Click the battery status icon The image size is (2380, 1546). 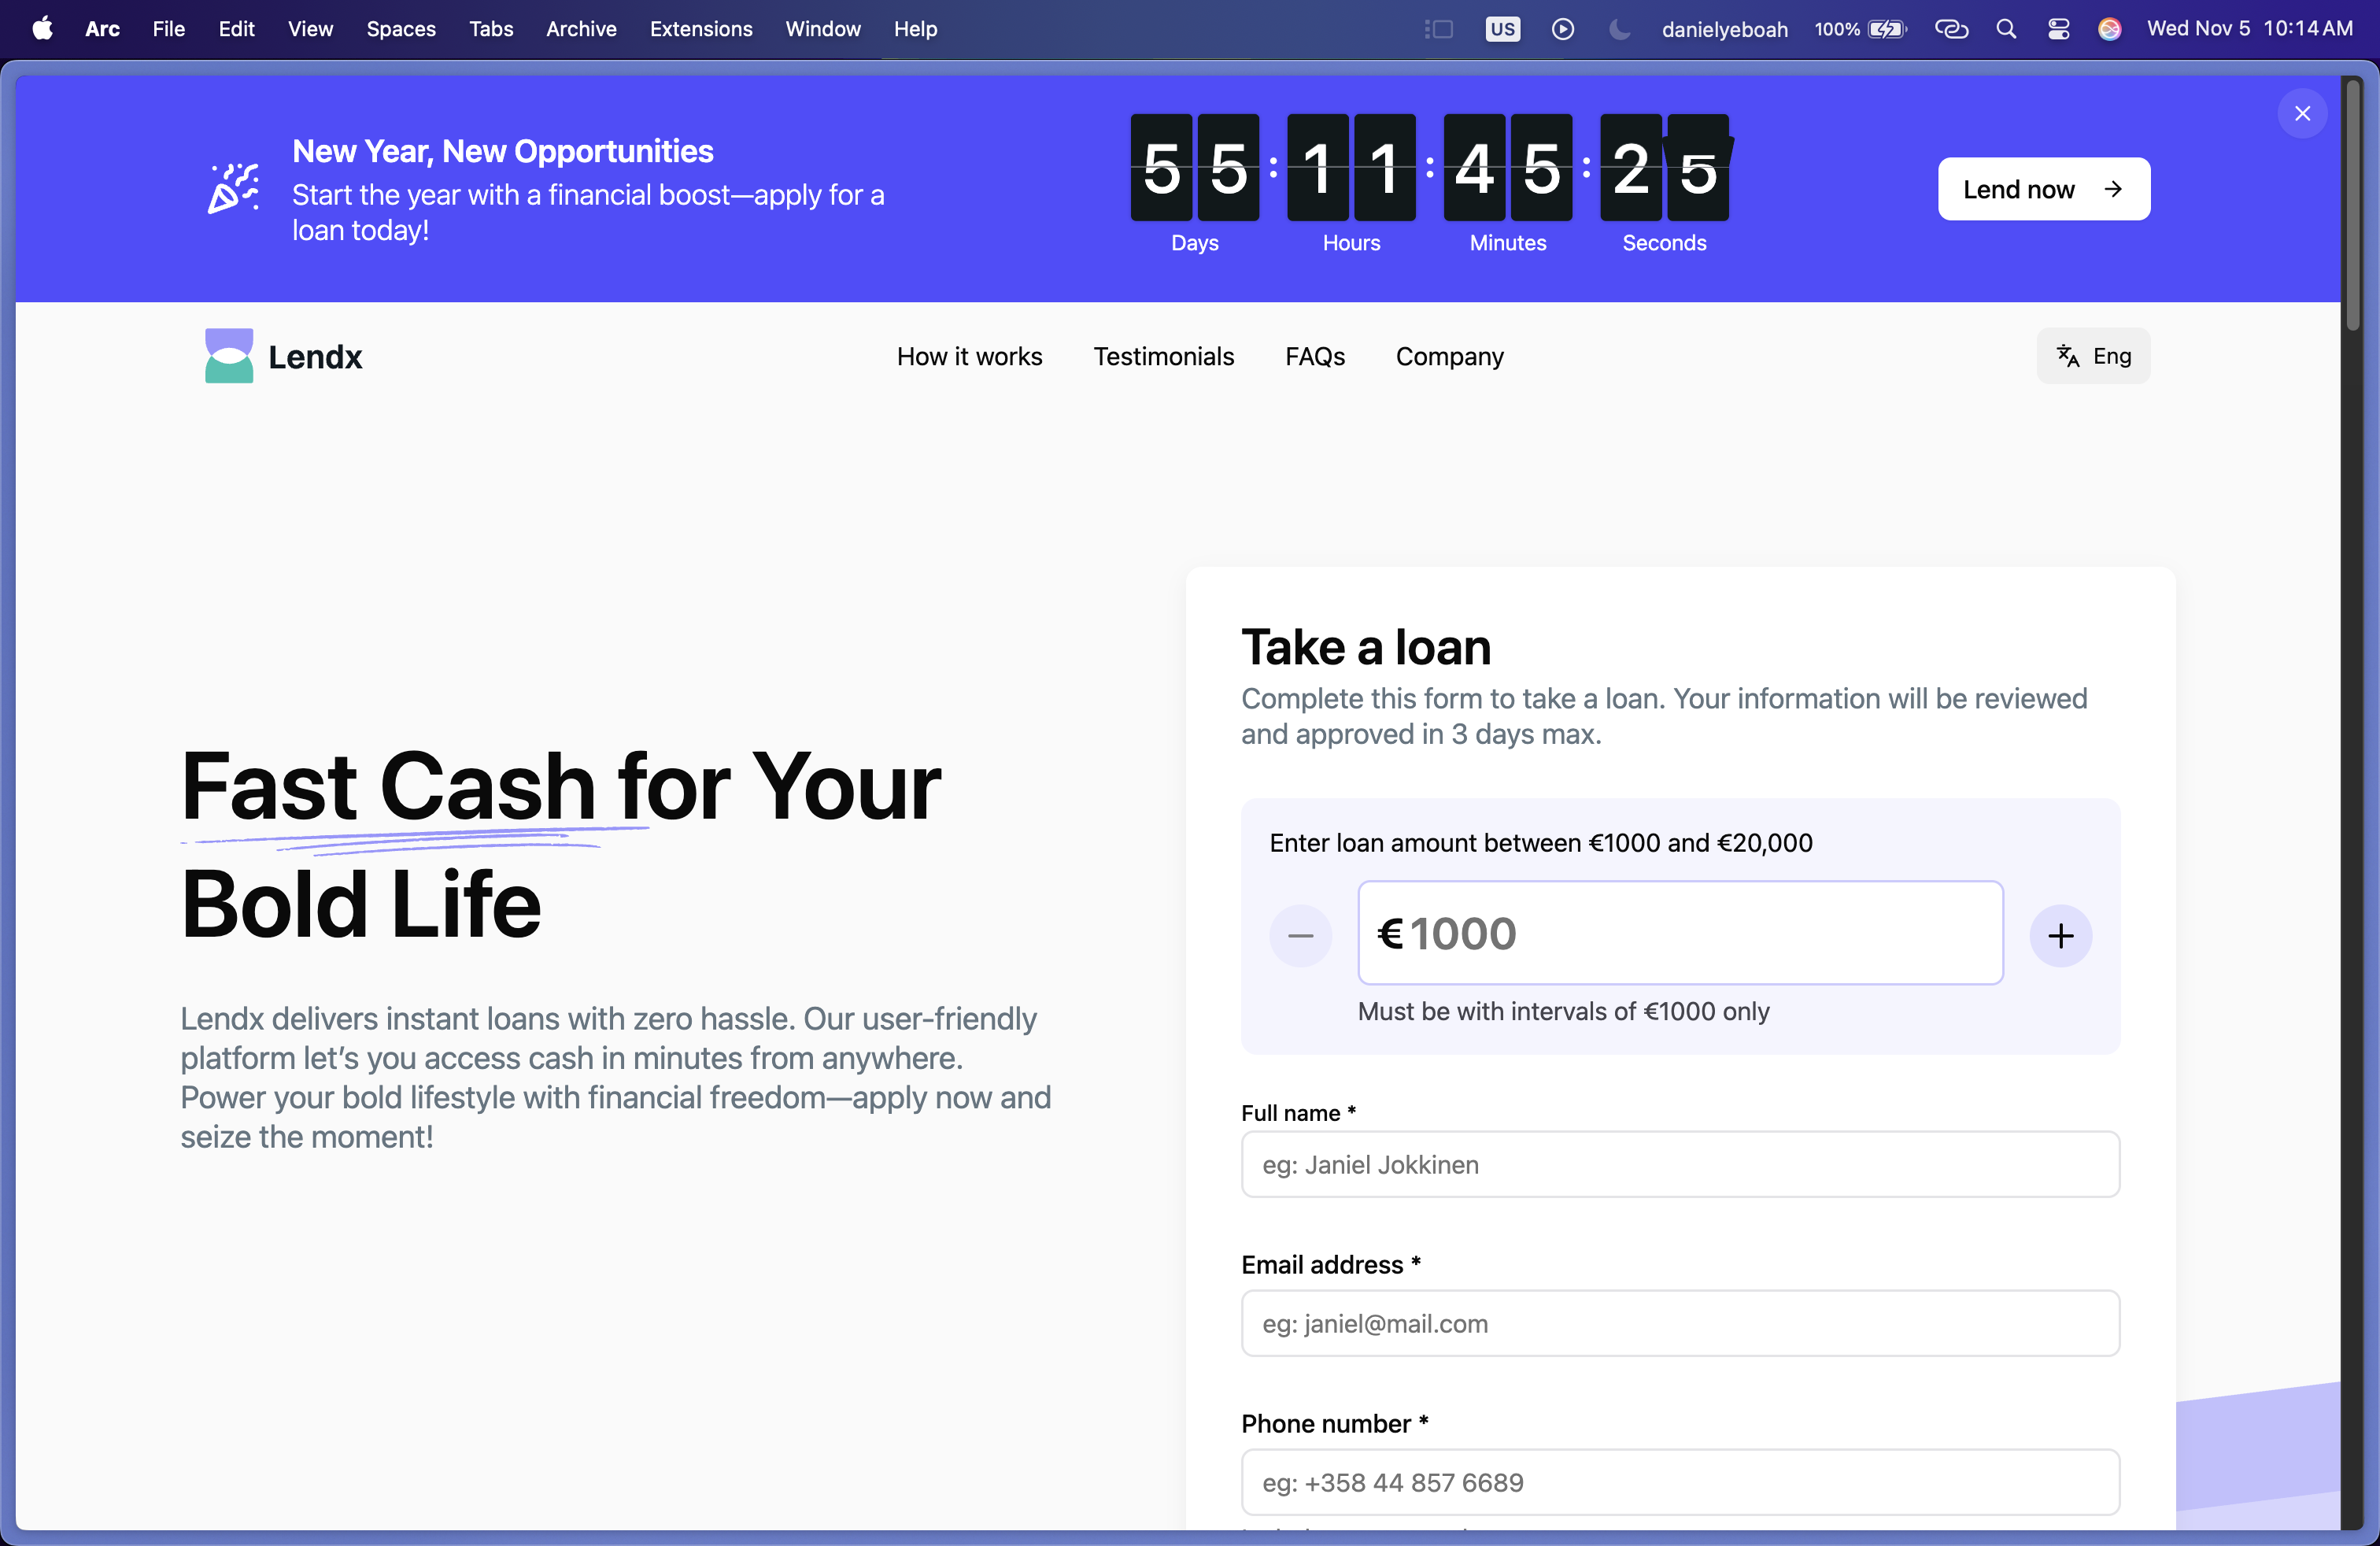click(x=1887, y=29)
